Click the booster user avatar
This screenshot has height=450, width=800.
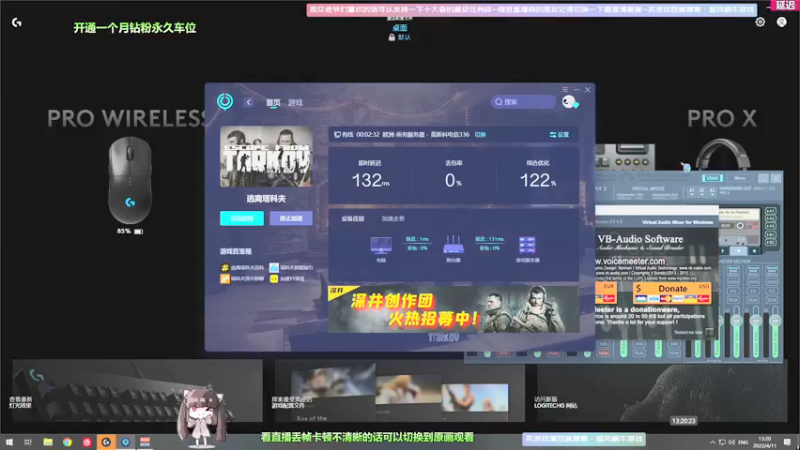[569, 102]
